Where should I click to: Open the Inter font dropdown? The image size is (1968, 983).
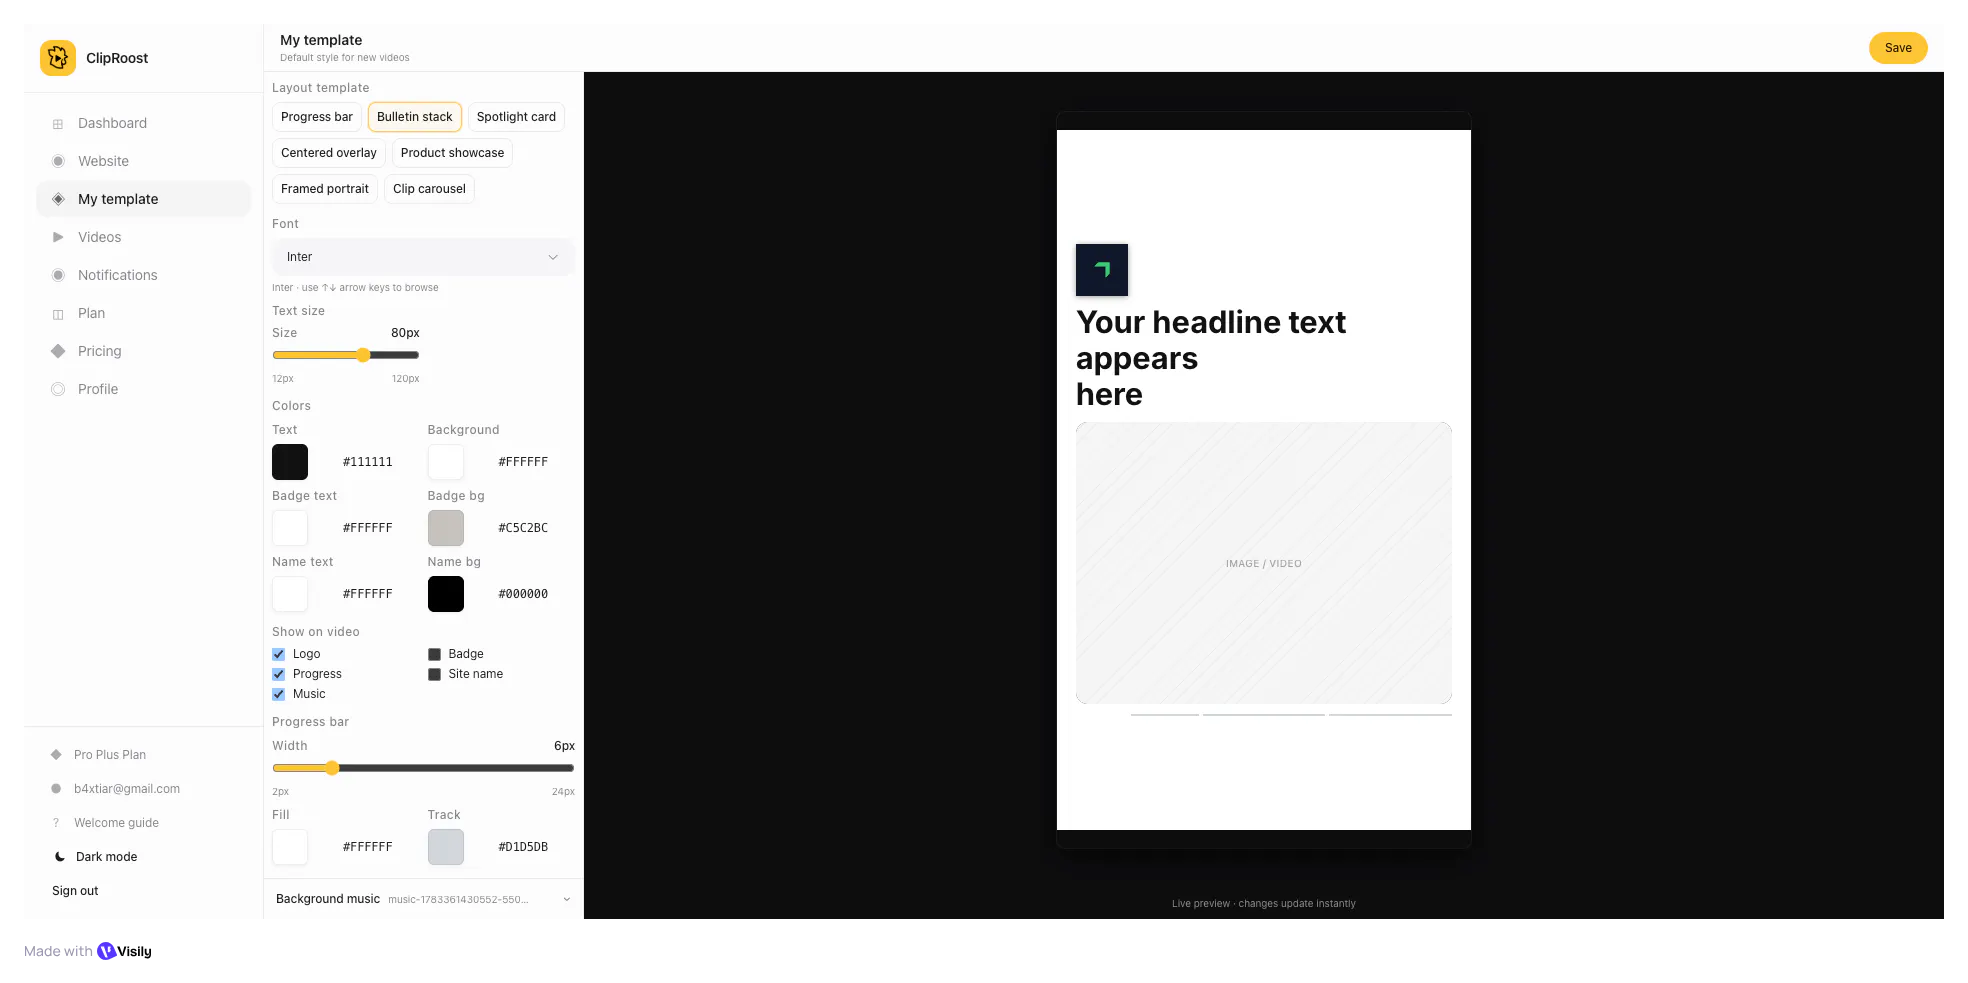423,257
